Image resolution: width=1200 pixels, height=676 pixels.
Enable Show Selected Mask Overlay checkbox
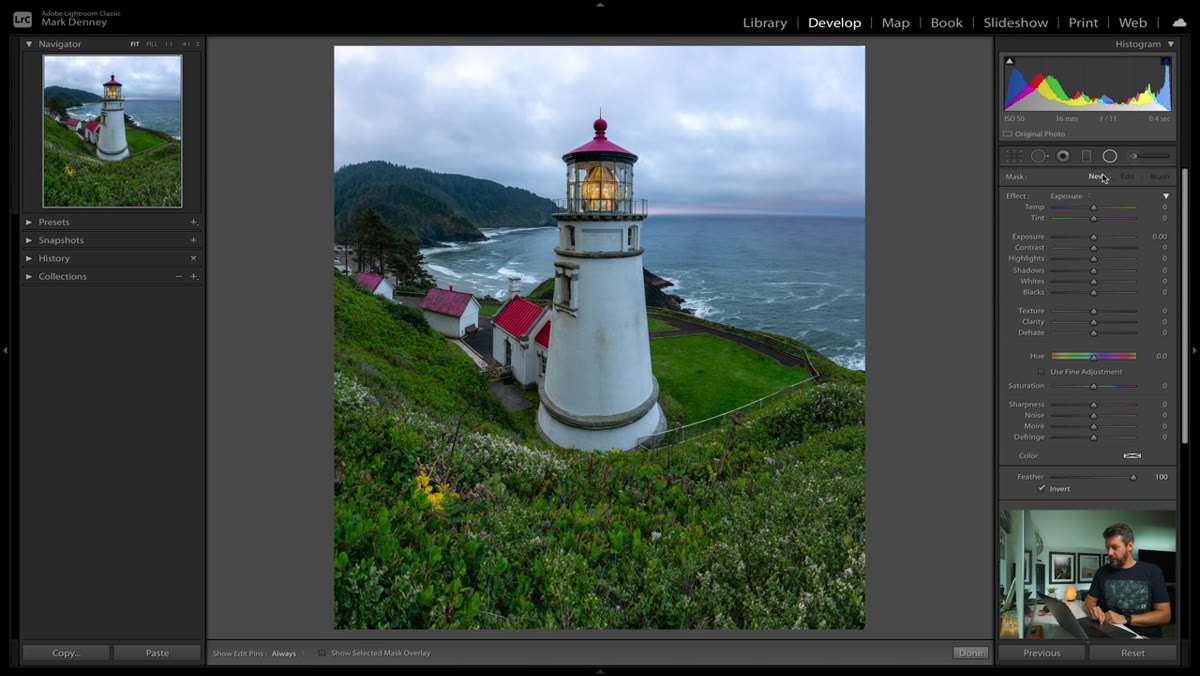pyautogui.click(x=322, y=653)
